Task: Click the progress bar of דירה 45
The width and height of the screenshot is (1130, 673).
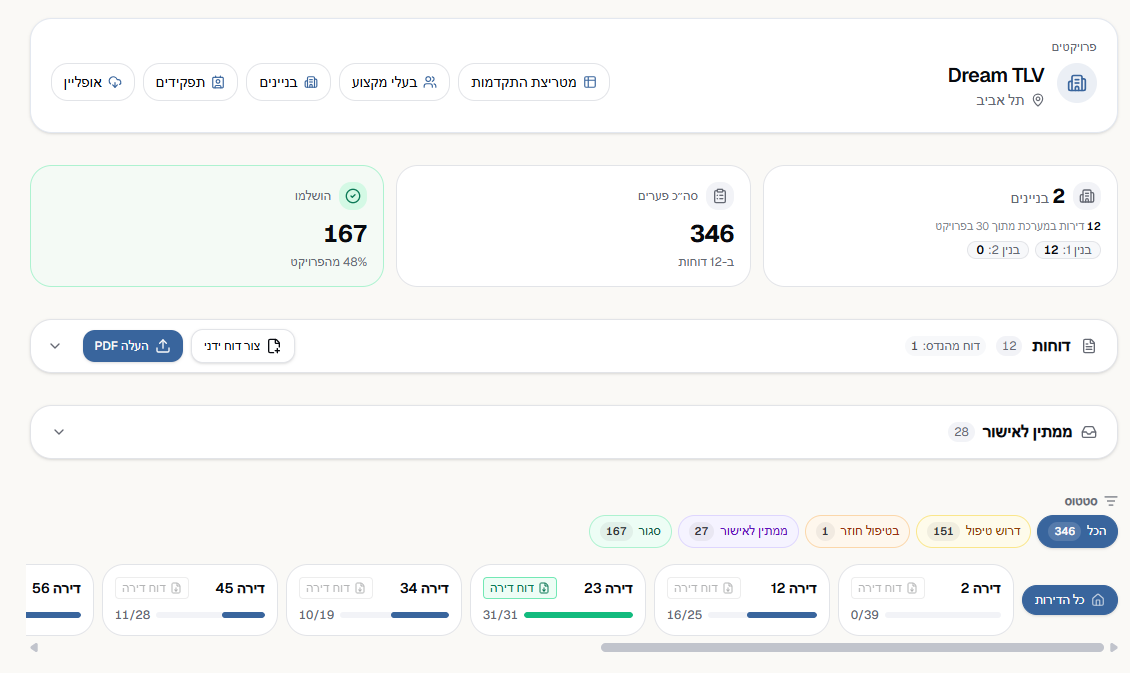Action: click(210, 615)
